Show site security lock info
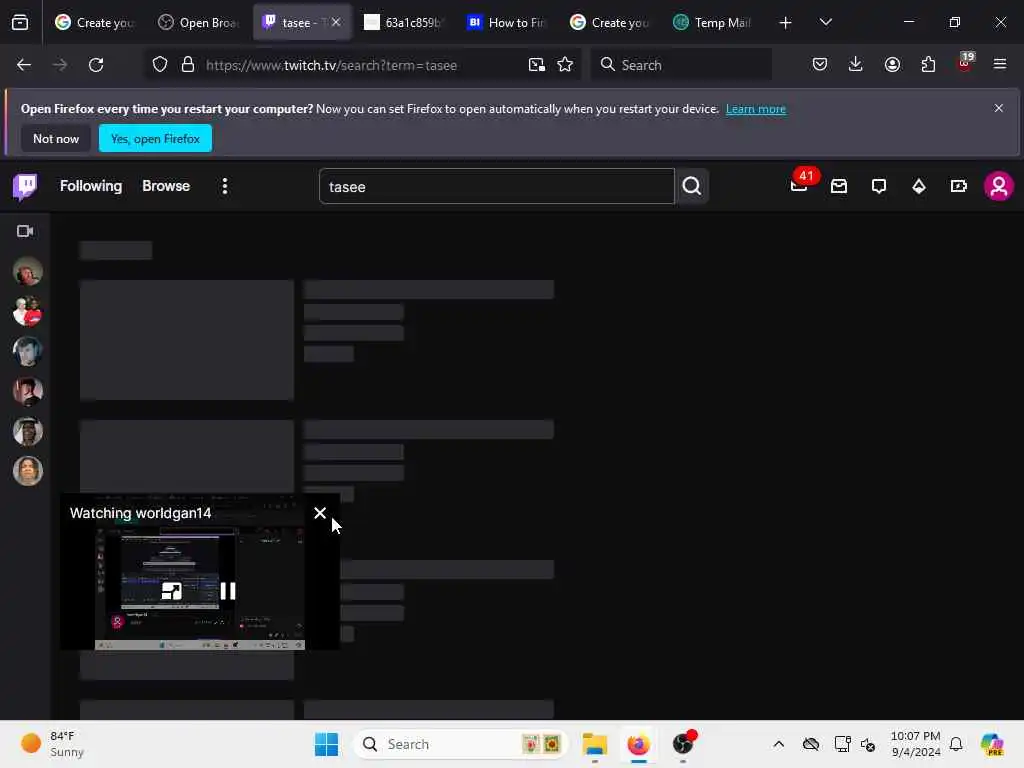 click(188, 65)
